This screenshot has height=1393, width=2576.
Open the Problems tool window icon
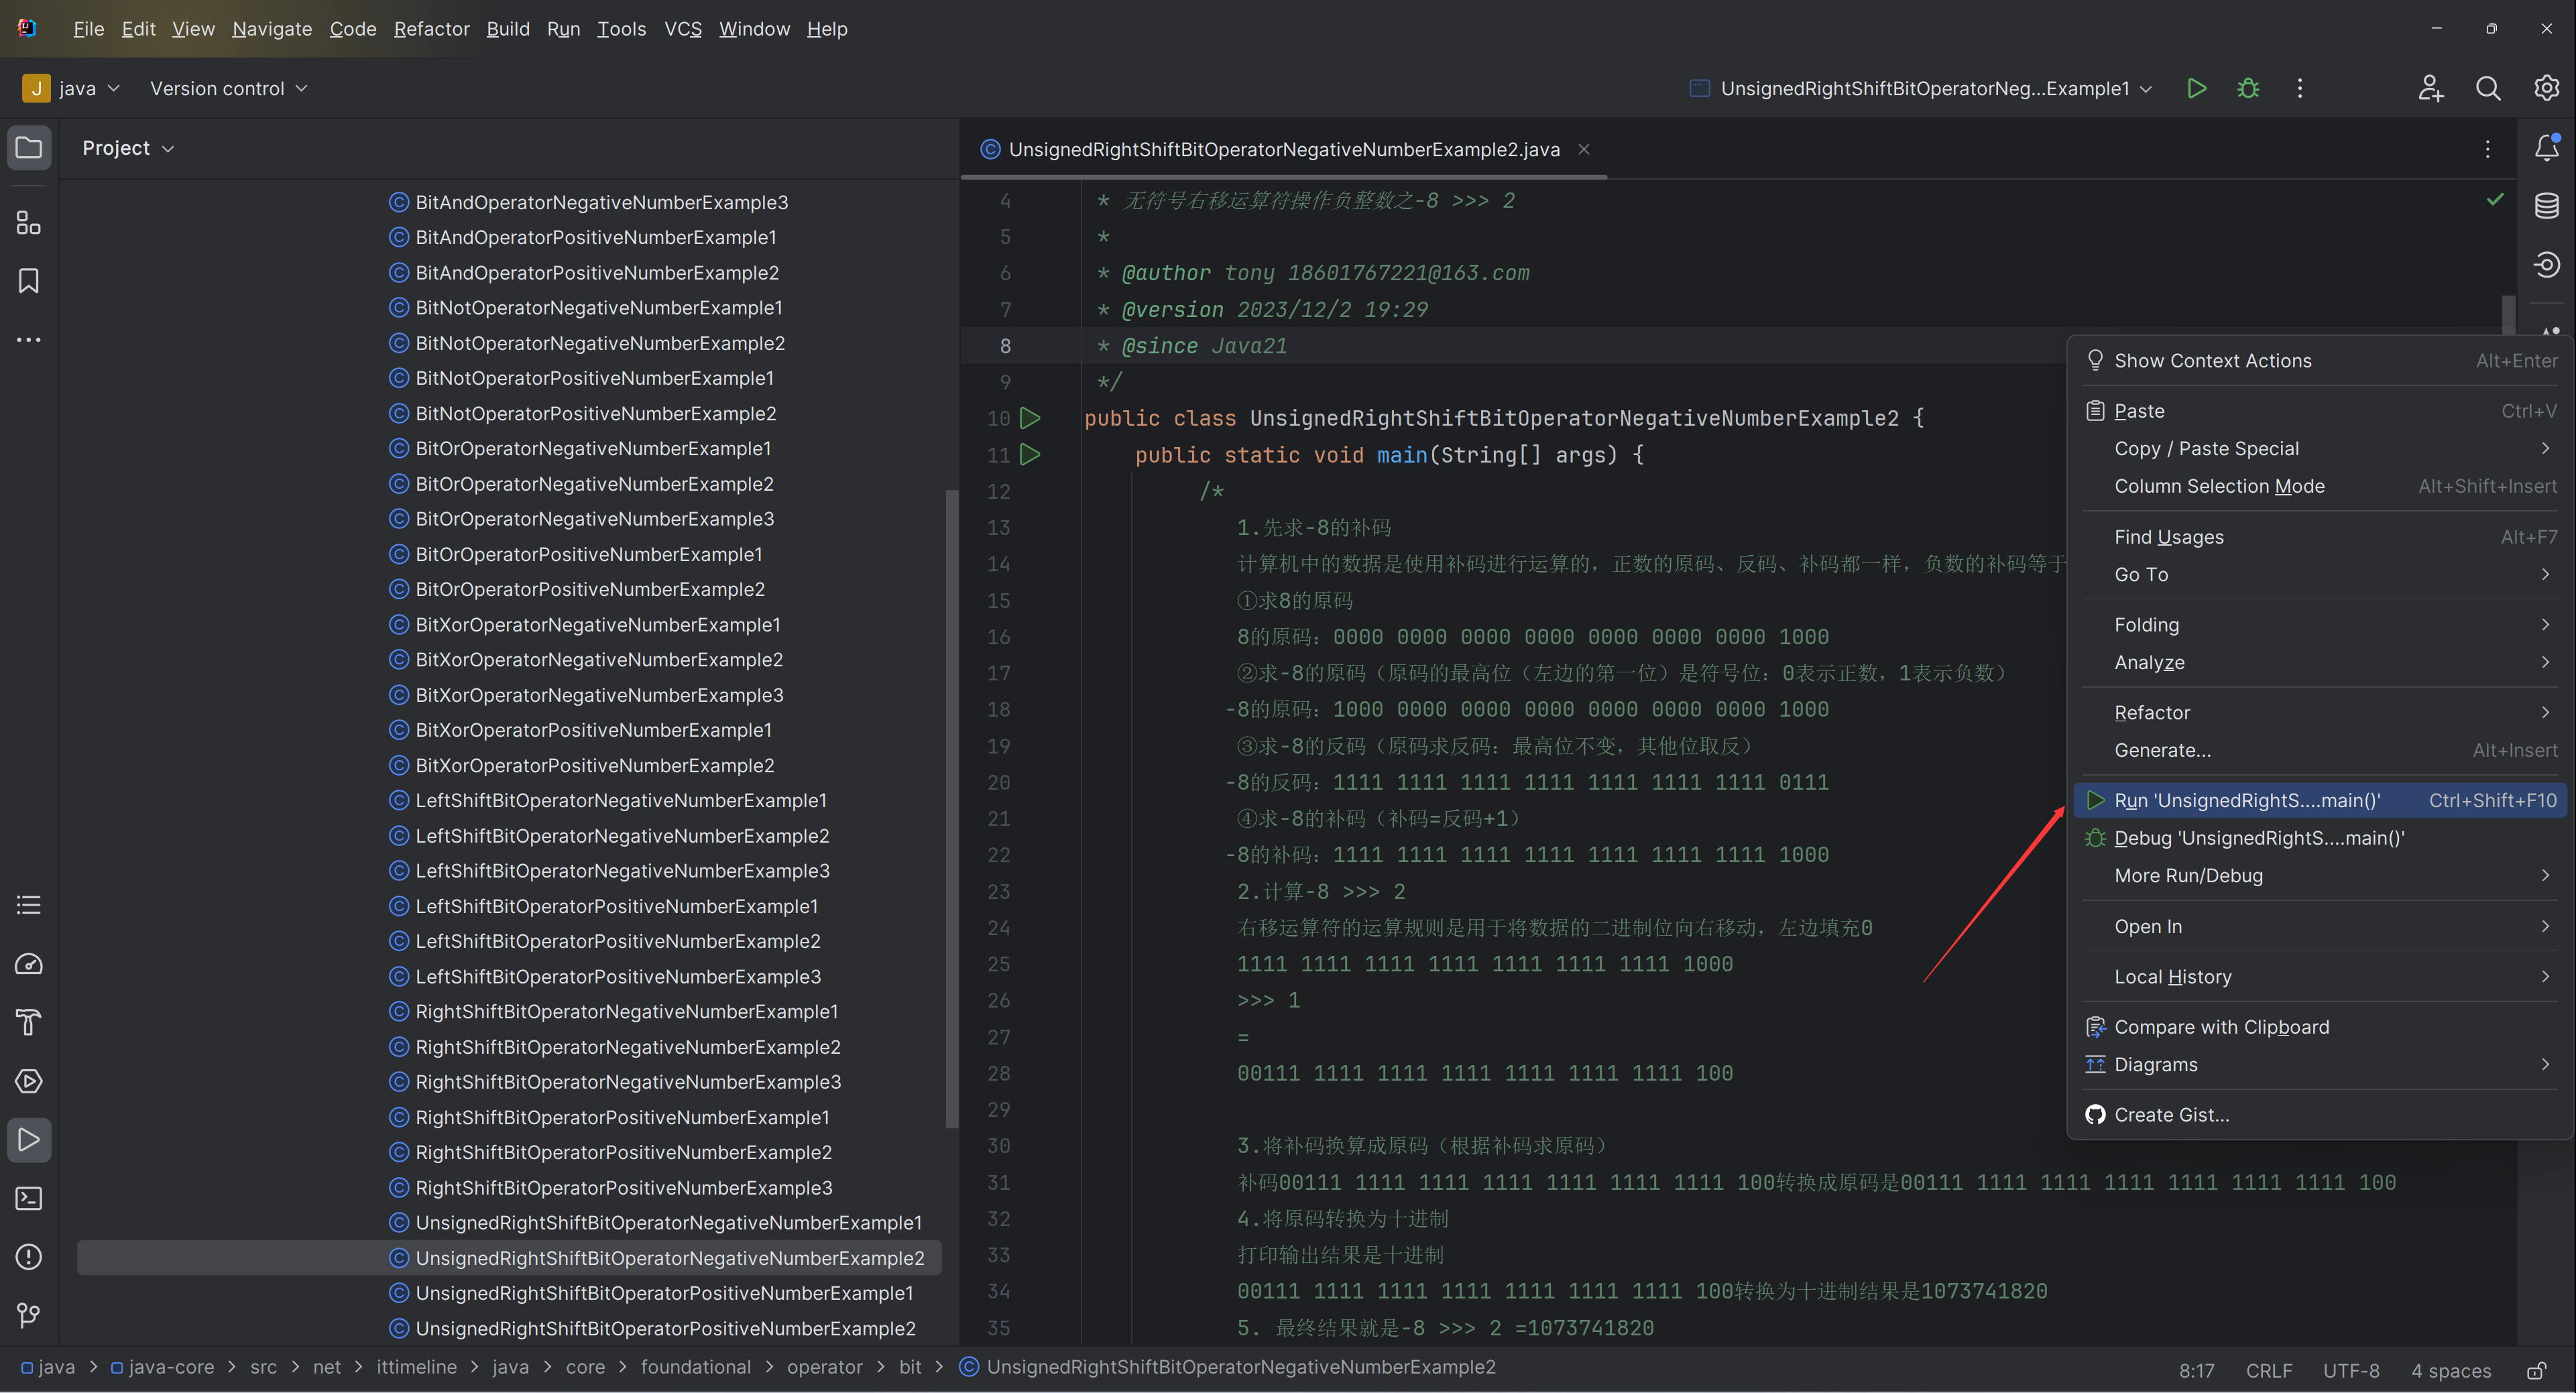[29, 1257]
